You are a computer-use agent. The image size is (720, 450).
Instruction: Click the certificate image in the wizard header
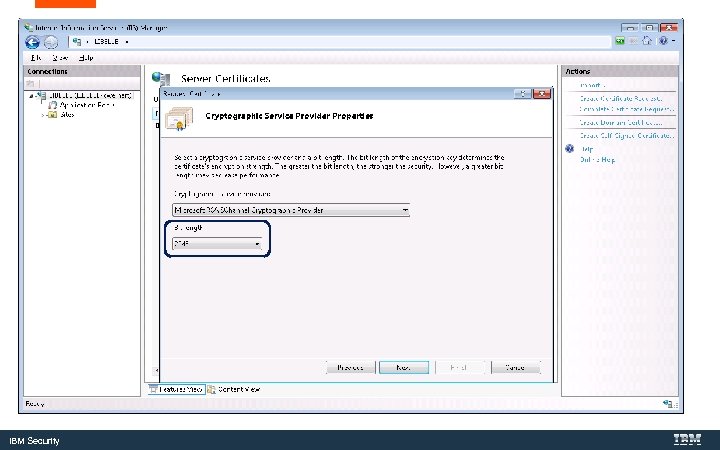(x=179, y=118)
